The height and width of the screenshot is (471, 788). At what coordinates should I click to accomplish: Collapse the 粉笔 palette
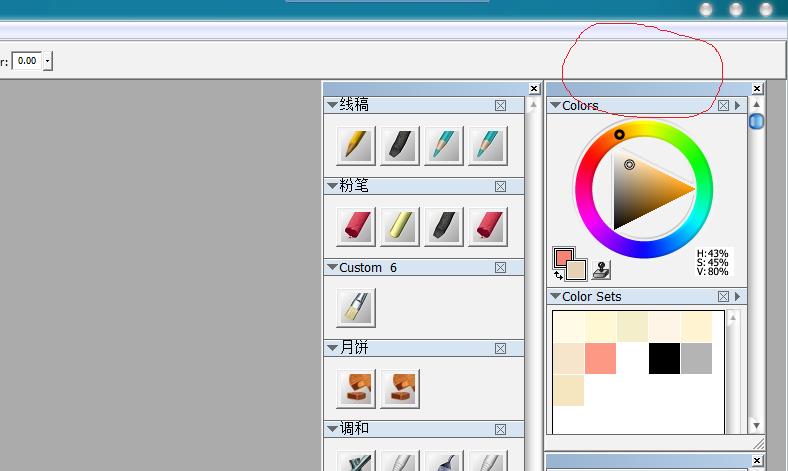332,186
